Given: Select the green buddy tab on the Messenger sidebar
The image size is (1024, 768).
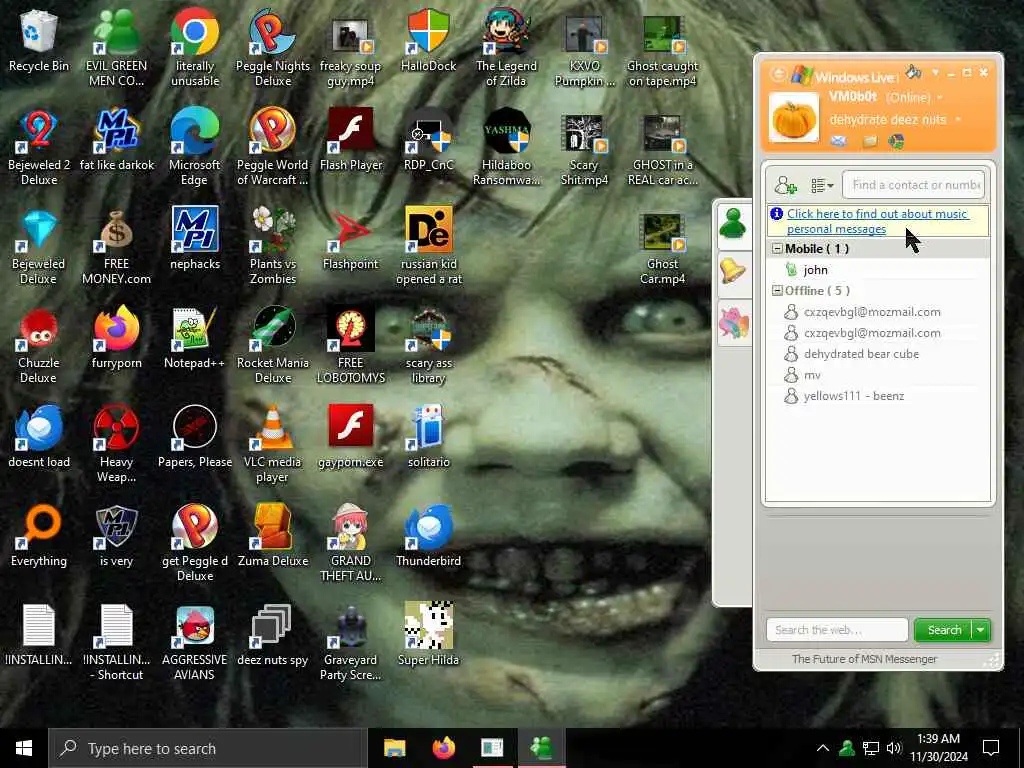Looking at the screenshot, I should pyautogui.click(x=733, y=225).
